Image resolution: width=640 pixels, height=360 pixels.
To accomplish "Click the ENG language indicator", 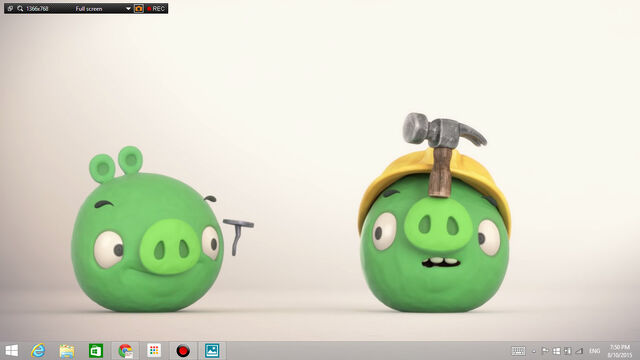I will click(x=595, y=351).
